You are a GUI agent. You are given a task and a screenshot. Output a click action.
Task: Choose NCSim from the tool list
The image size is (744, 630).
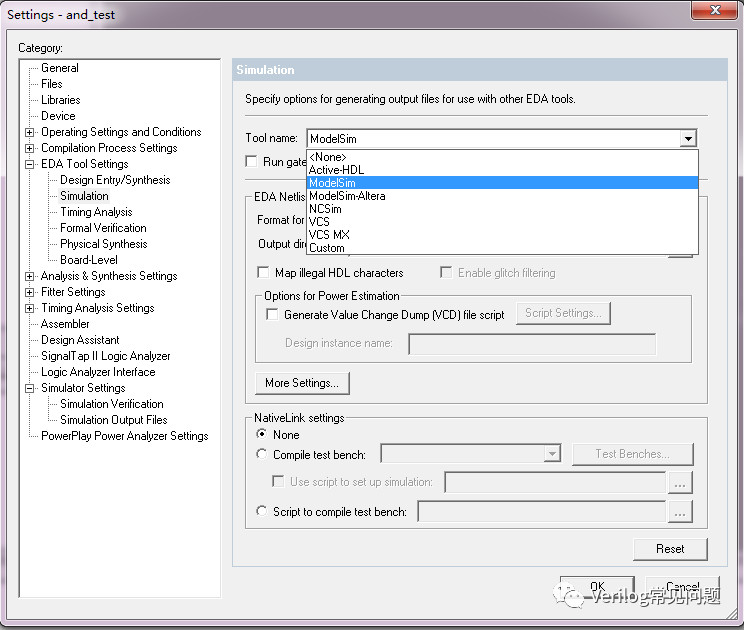[502, 209]
